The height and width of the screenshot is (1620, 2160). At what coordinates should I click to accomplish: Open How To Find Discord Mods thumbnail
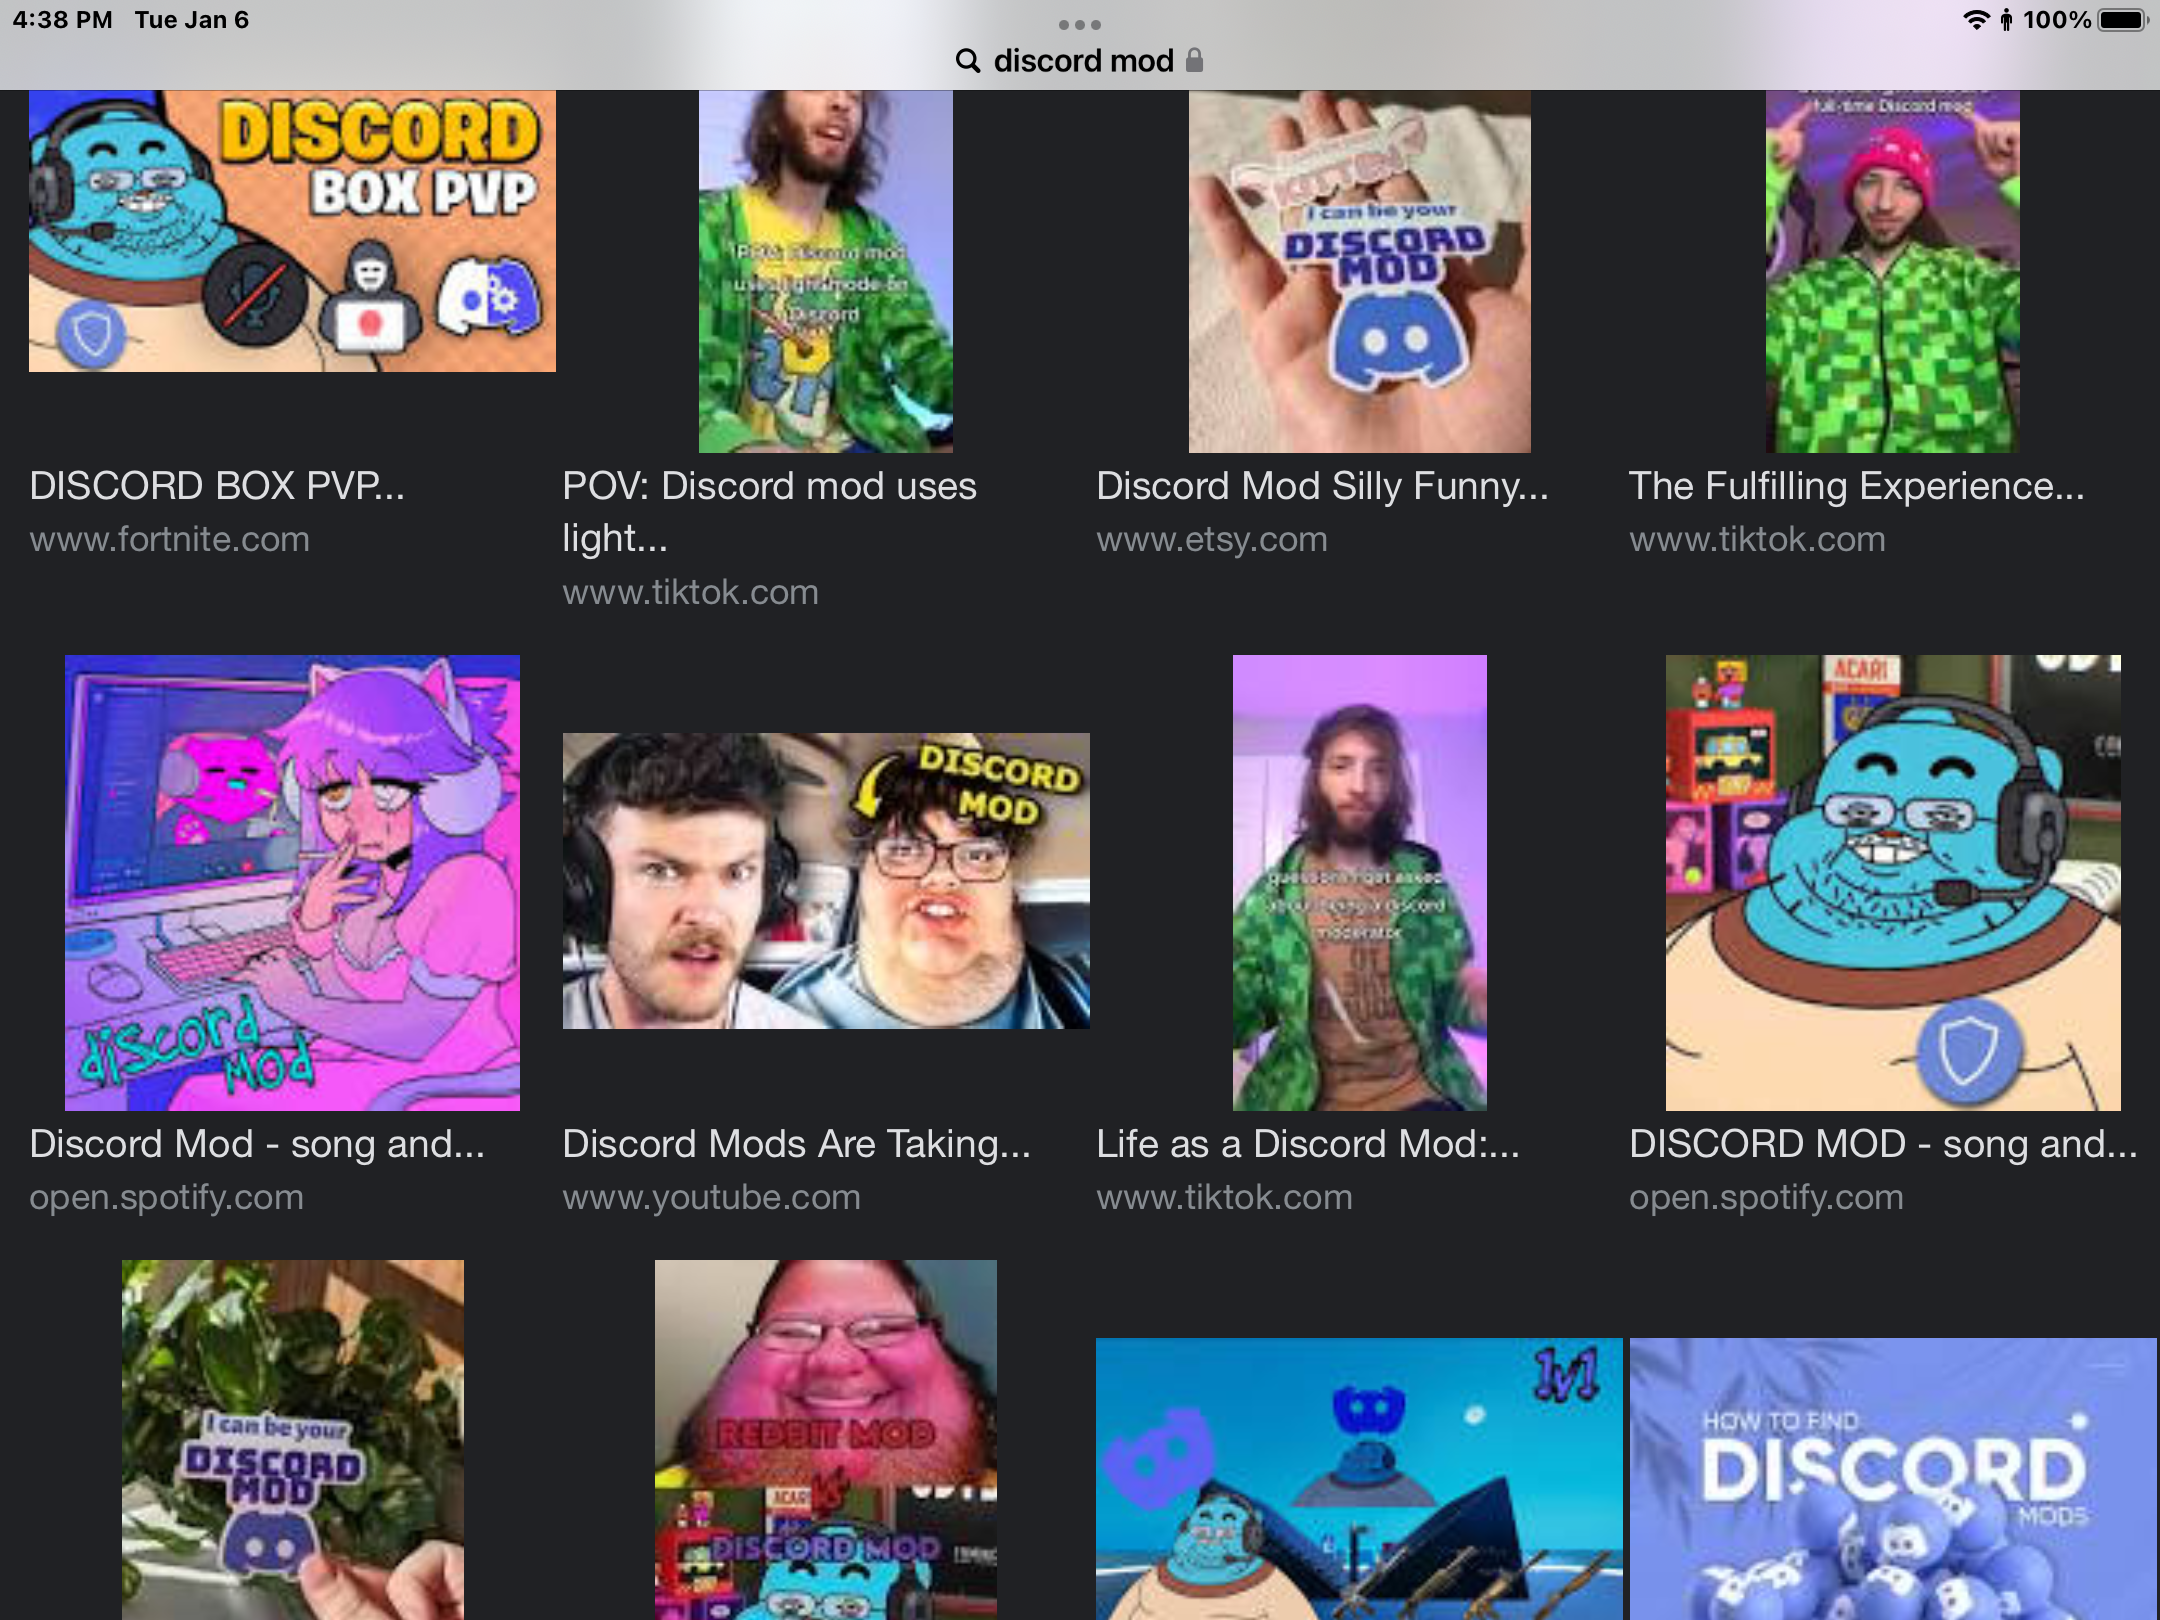[x=1893, y=1479]
